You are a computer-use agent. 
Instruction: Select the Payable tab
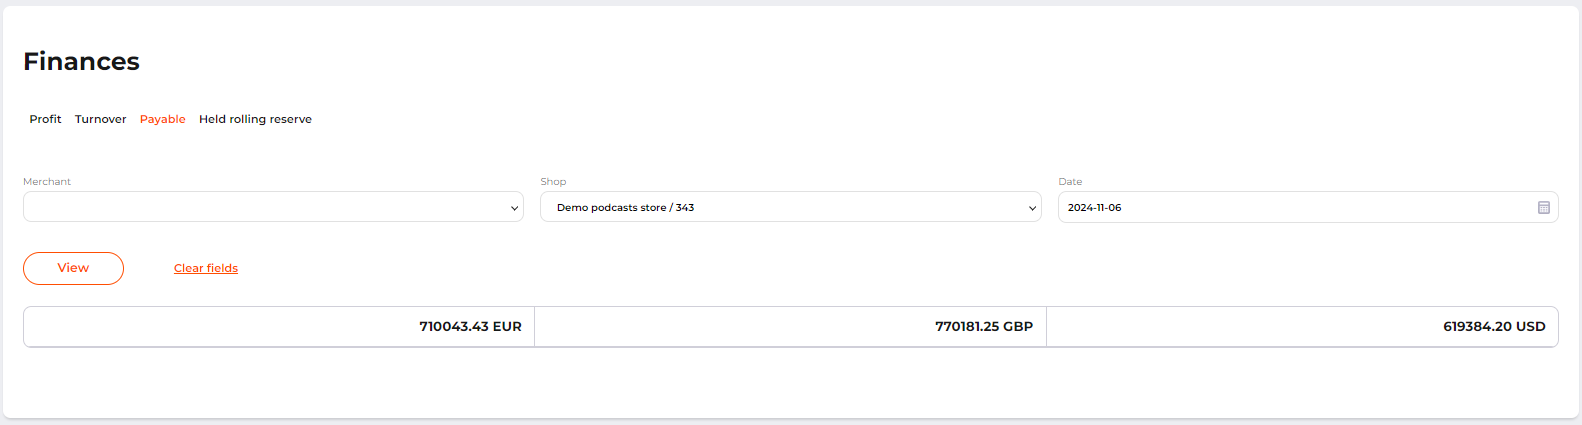[x=163, y=119]
